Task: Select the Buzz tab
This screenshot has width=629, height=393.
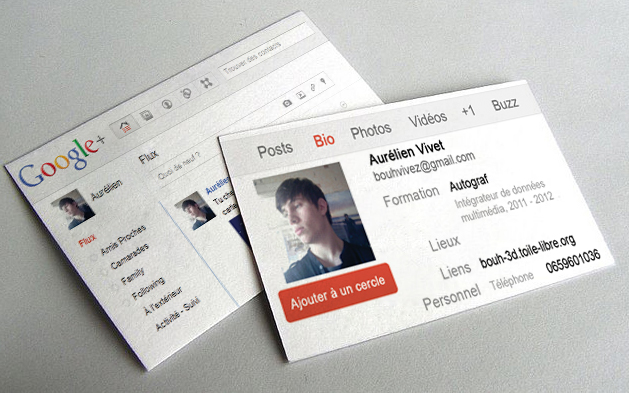Action: coord(505,104)
